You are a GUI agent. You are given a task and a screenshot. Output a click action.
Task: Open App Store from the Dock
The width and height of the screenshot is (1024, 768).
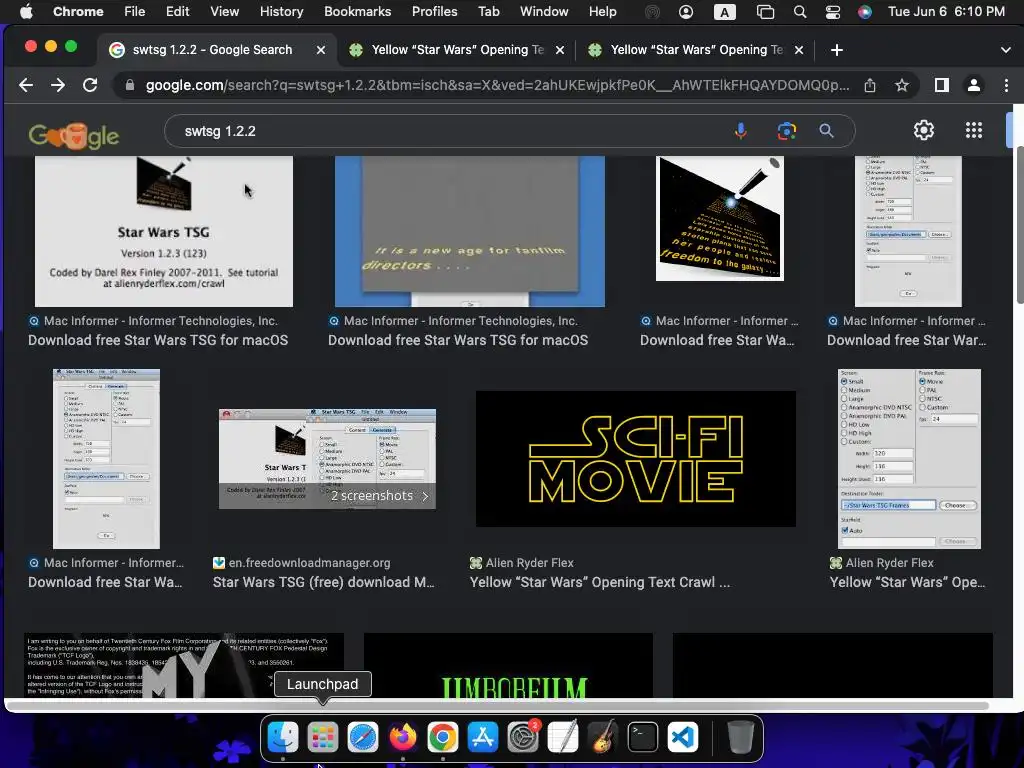(x=483, y=737)
